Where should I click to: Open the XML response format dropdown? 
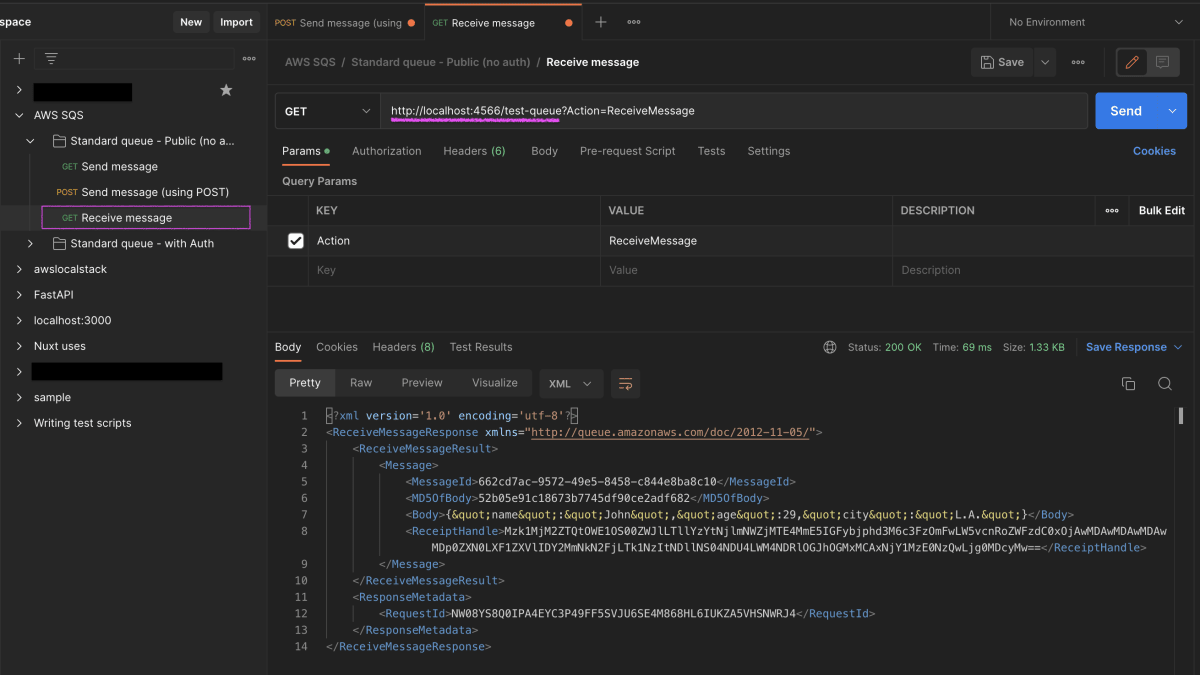coord(571,383)
